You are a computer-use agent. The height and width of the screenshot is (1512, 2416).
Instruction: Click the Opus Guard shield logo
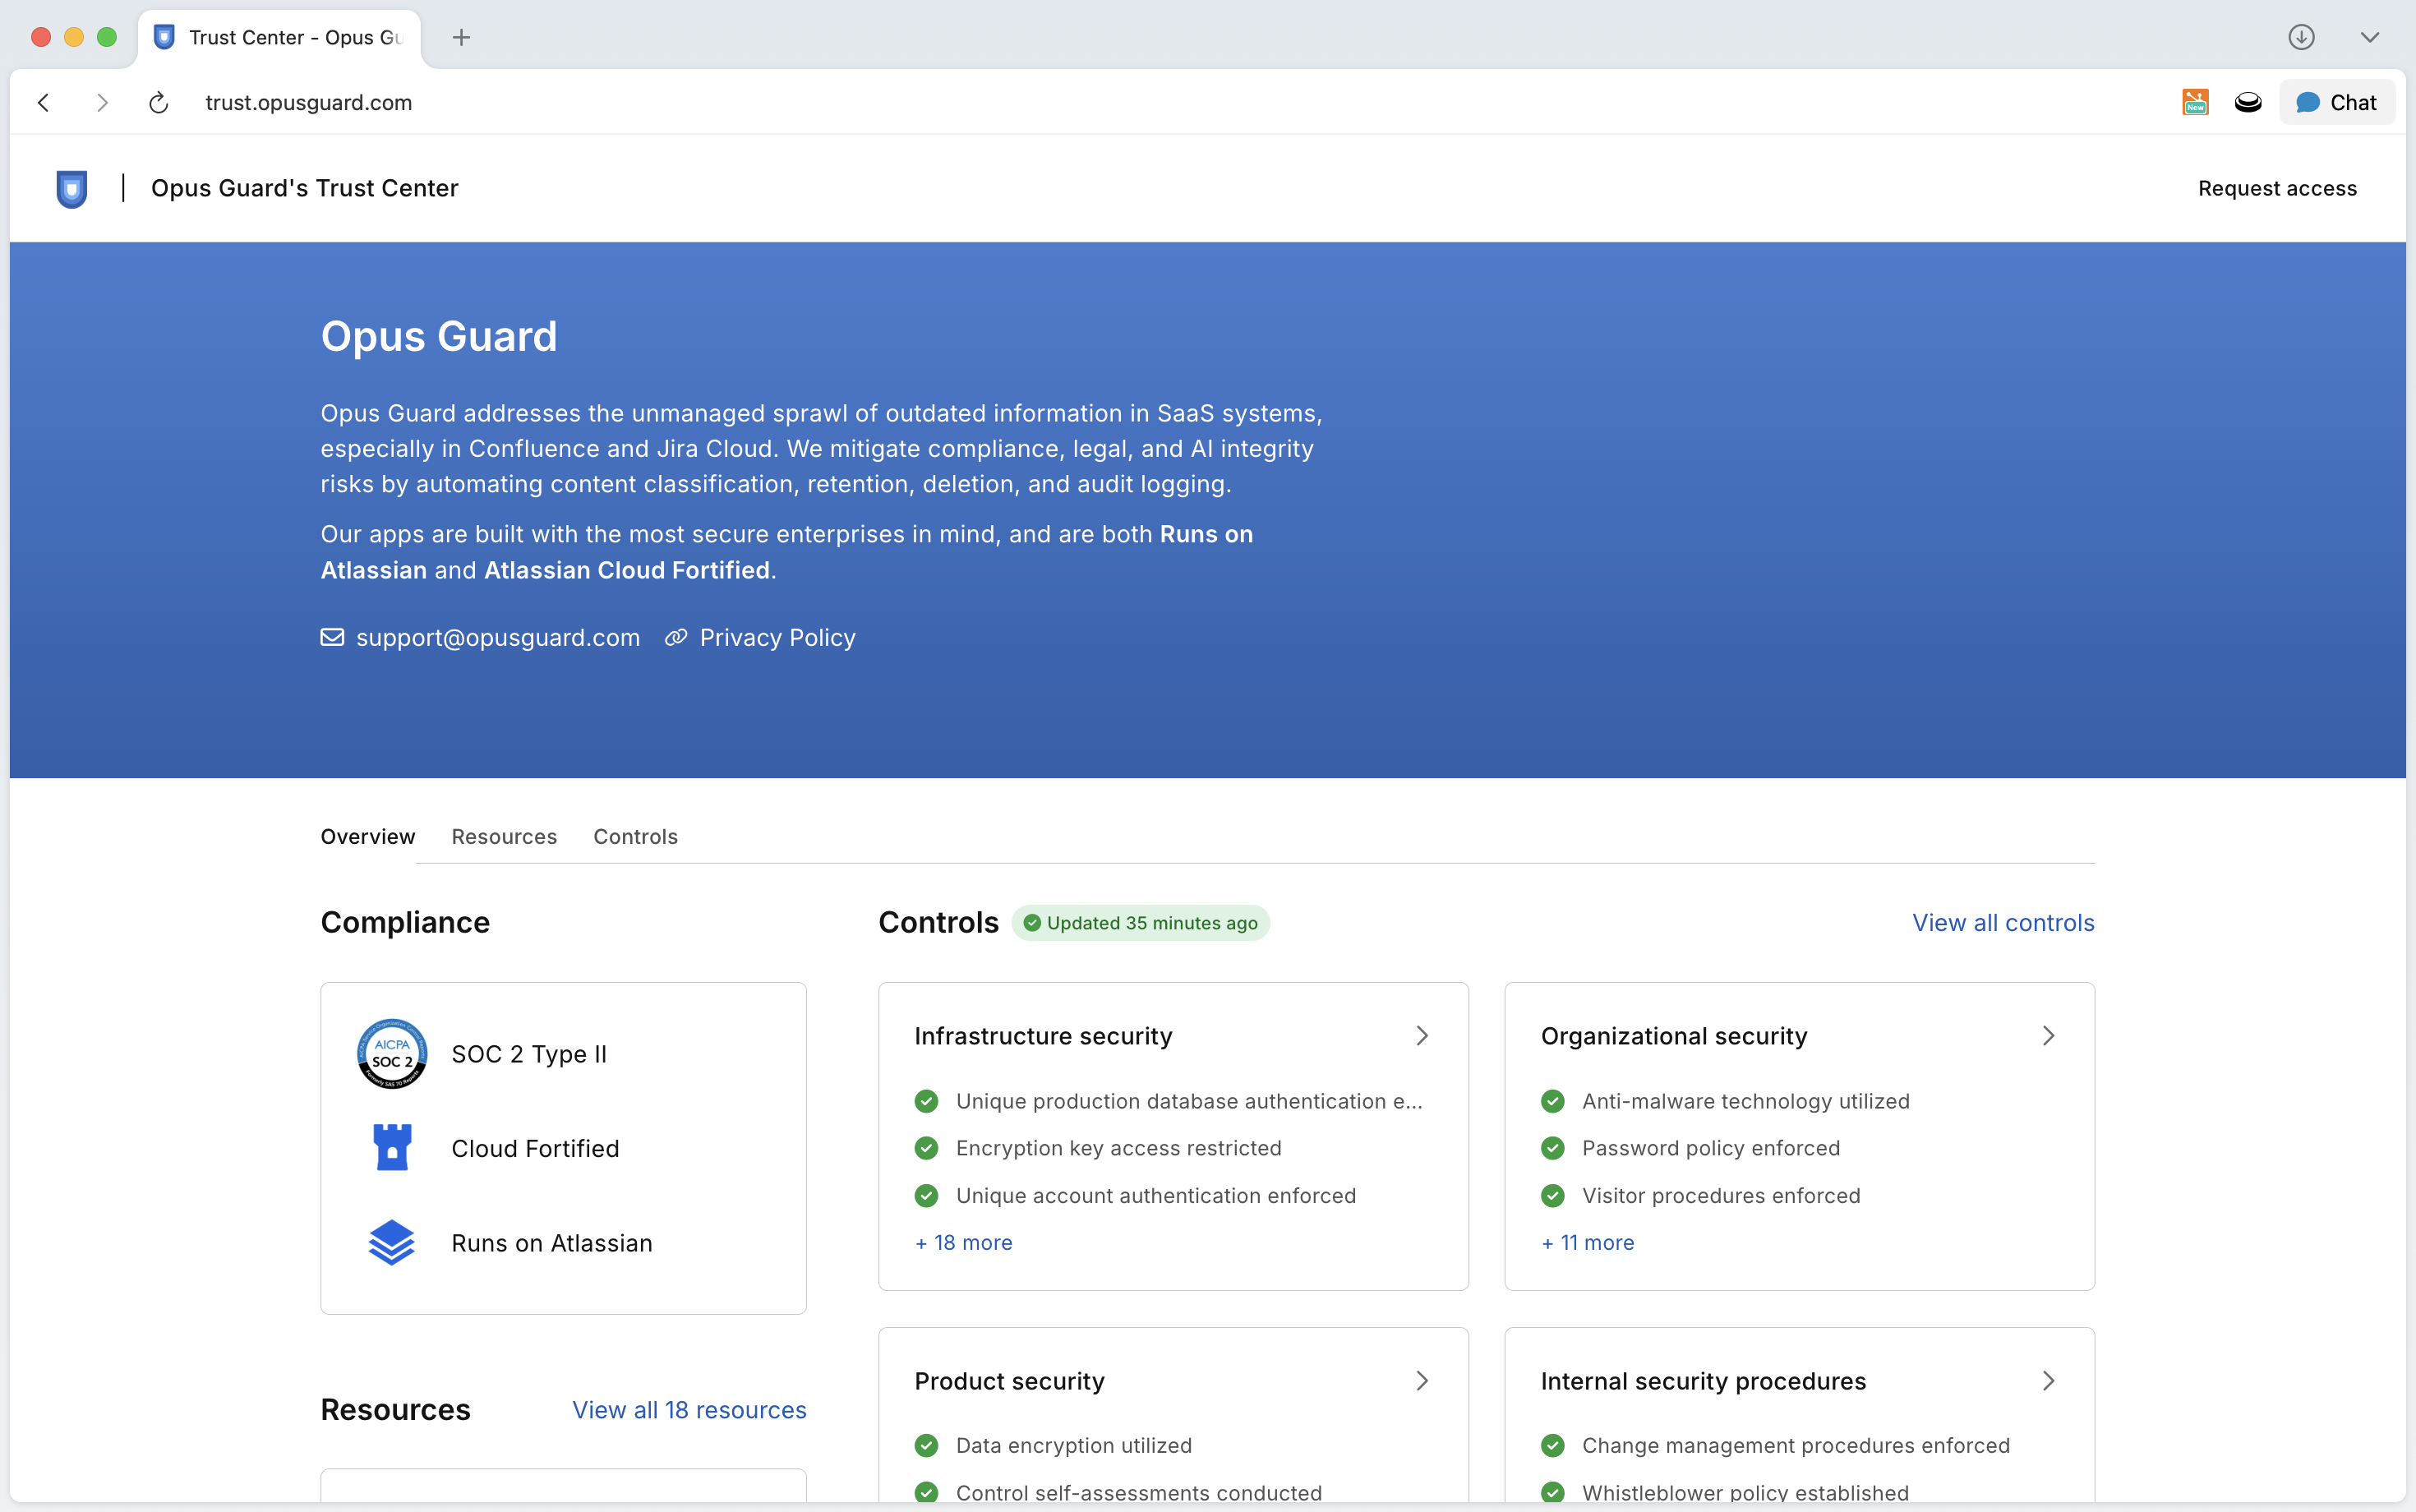click(x=72, y=188)
